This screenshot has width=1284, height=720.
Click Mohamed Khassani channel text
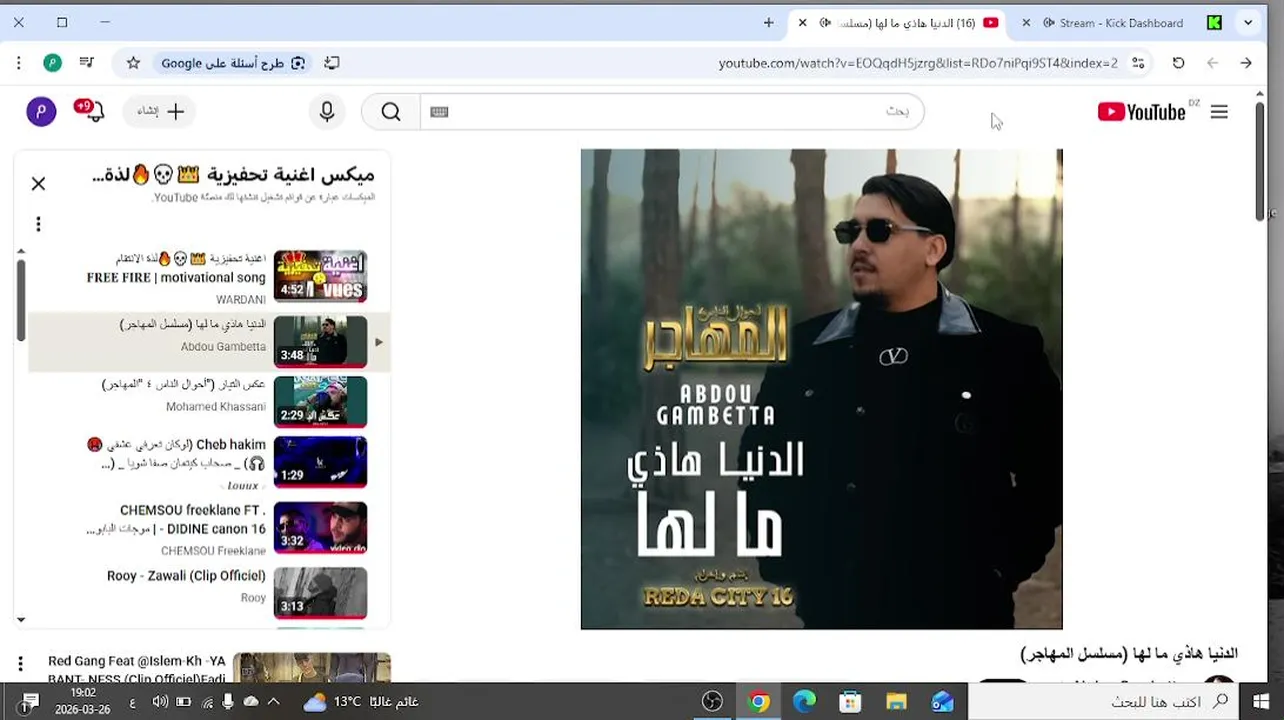pyautogui.click(x=216, y=407)
